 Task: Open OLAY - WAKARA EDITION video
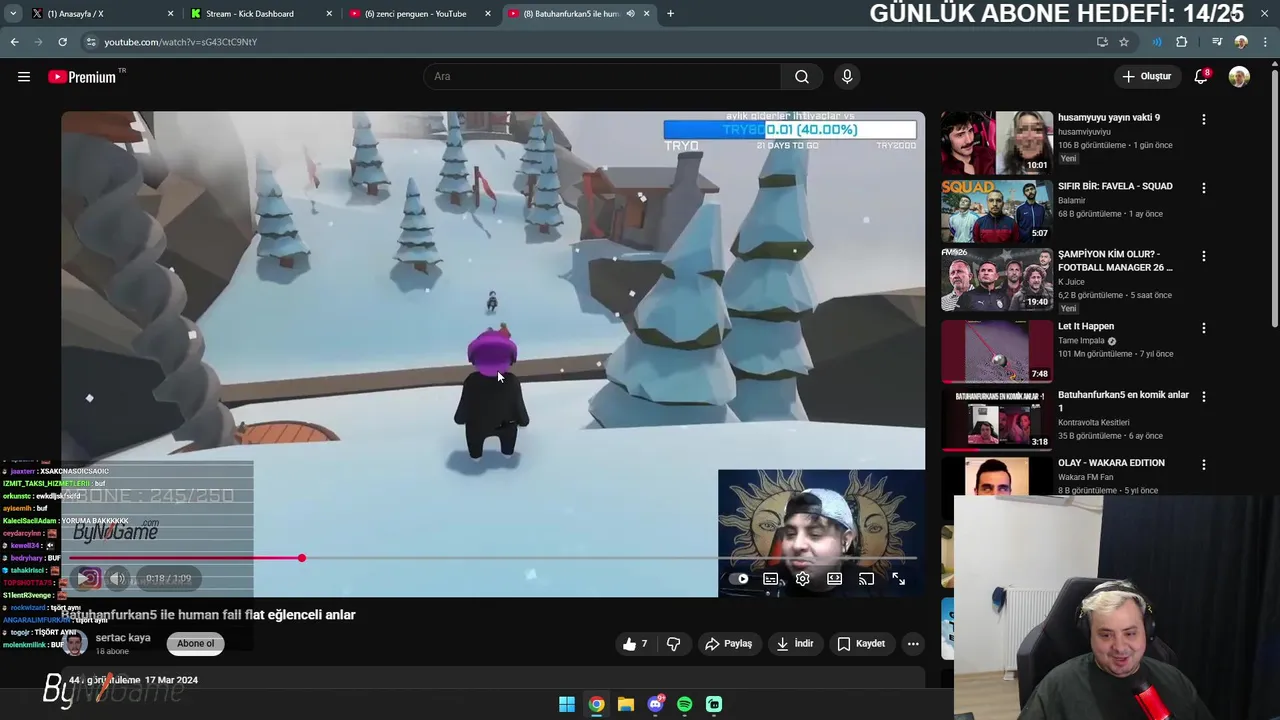[x=1111, y=463]
